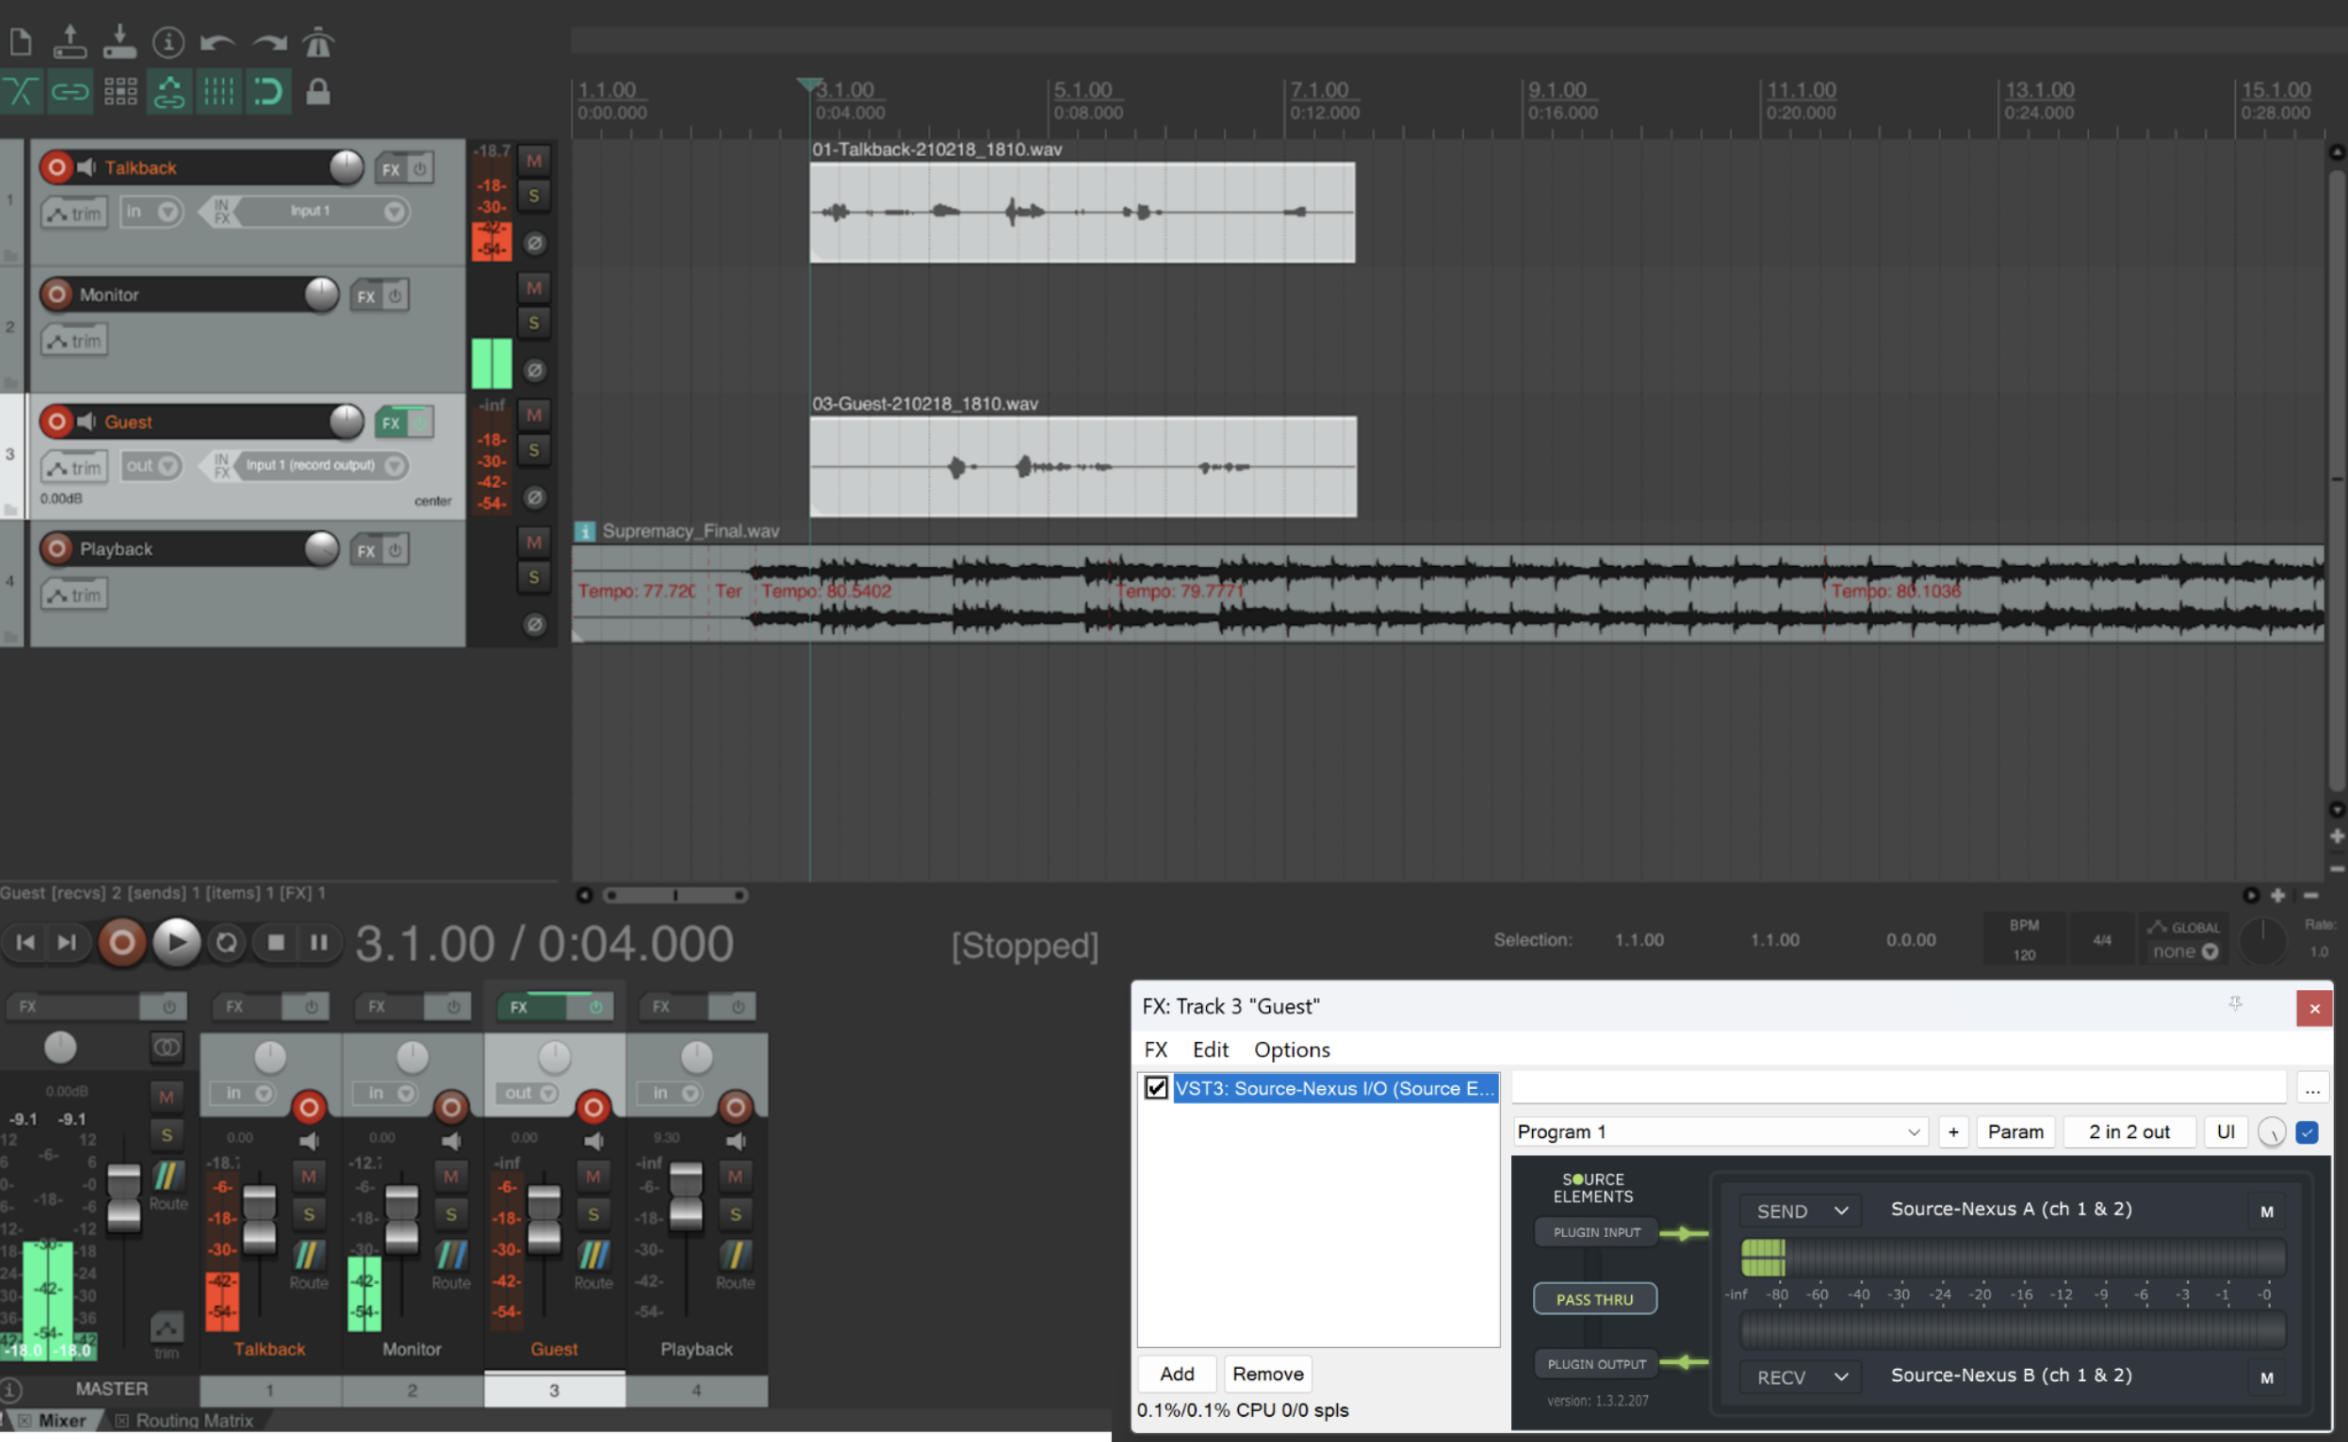Open the FX button on the Talkback track
The image size is (2348, 1442).
[391, 169]
